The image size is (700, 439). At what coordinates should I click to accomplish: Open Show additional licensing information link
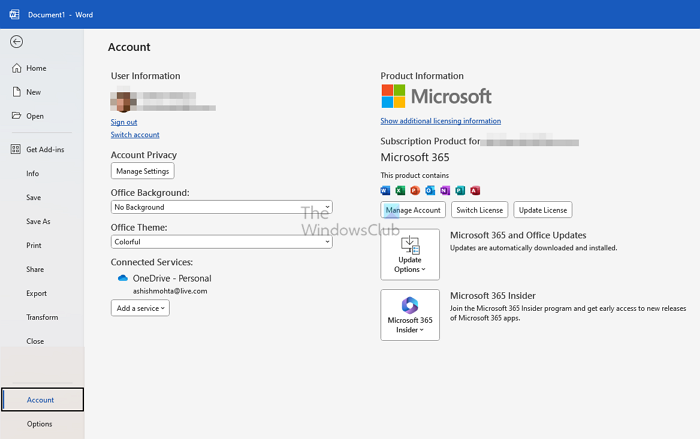coord(441,121)
